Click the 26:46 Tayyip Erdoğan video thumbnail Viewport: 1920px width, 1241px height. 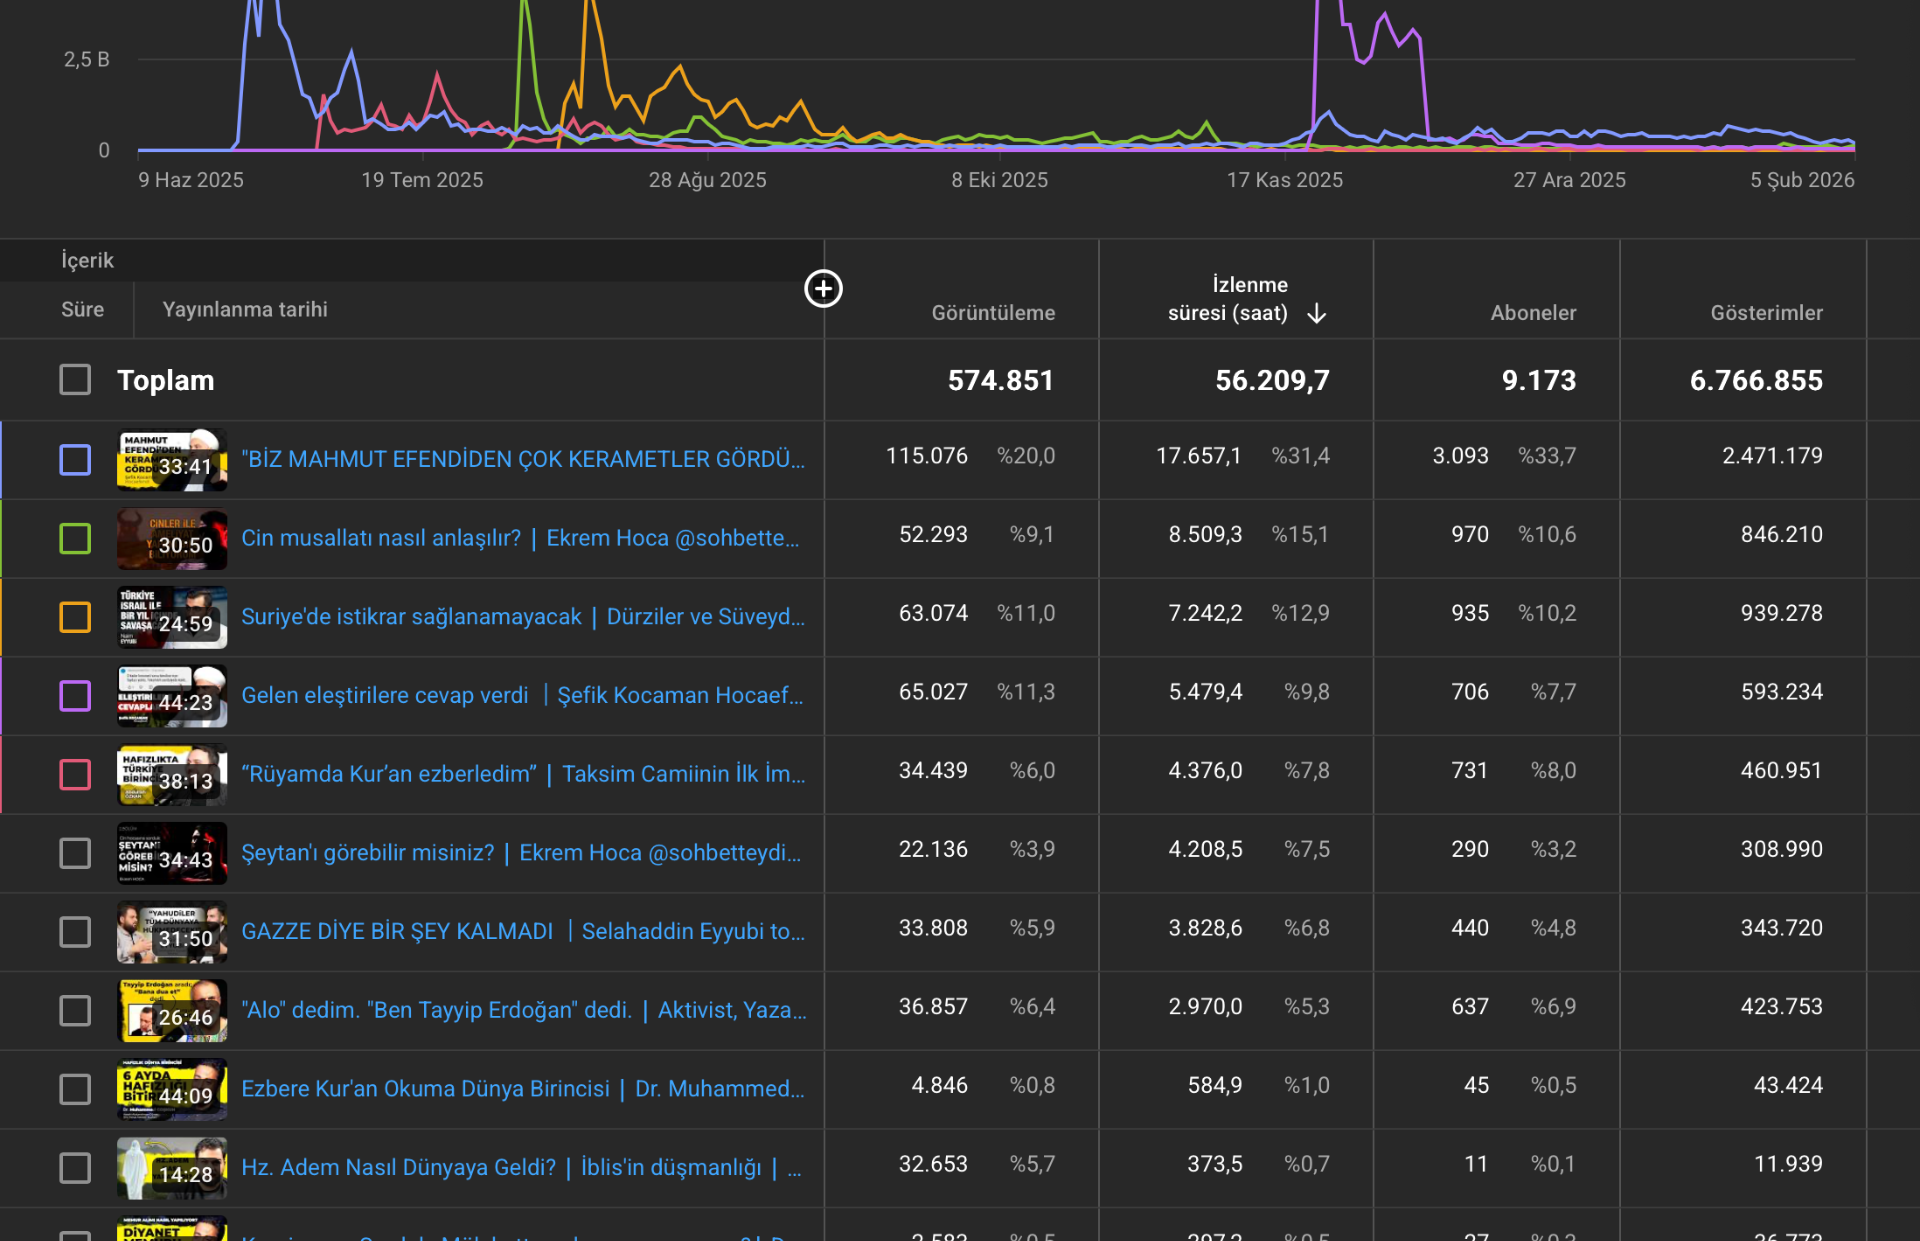(172, 1010)
